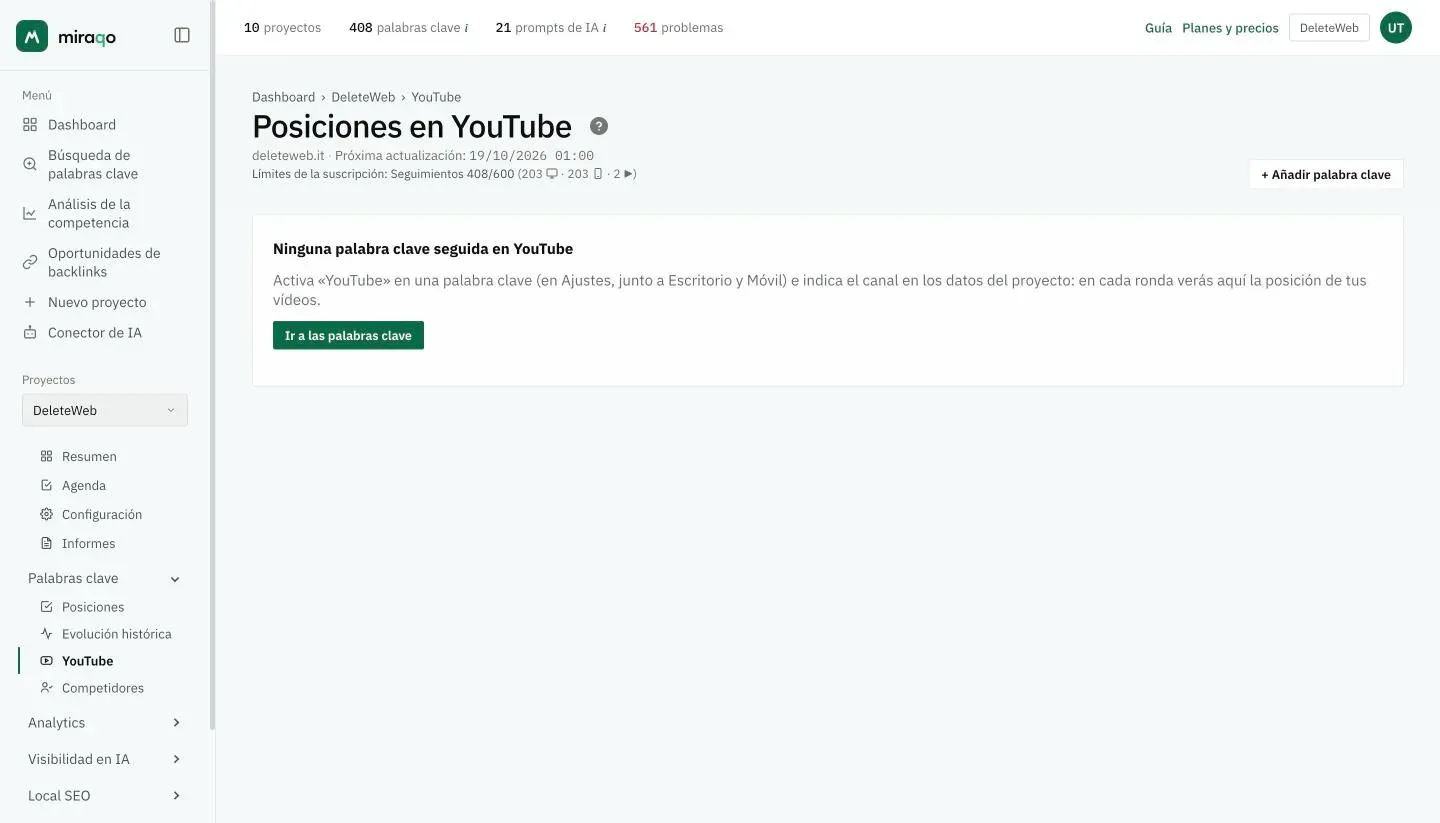The image size is (1440, 823).
Task: Click the Búsqueda de palabras clave magnifier icon
Action: coord(30,164)
